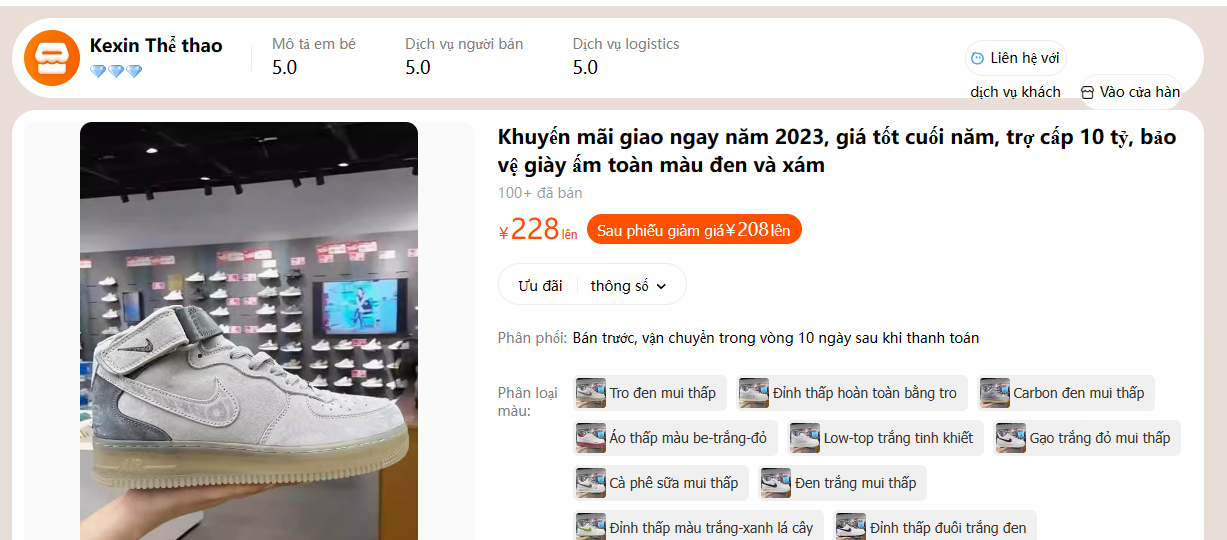Click the main grey sneaker product image
The height and width of the screenshot is (540, 1227).
249,331
